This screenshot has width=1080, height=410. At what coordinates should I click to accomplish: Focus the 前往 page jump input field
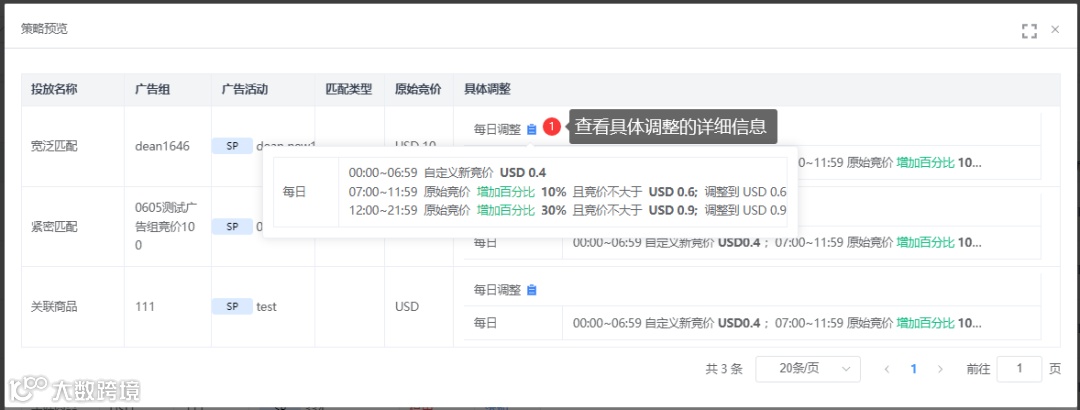tap(1019, 369)
